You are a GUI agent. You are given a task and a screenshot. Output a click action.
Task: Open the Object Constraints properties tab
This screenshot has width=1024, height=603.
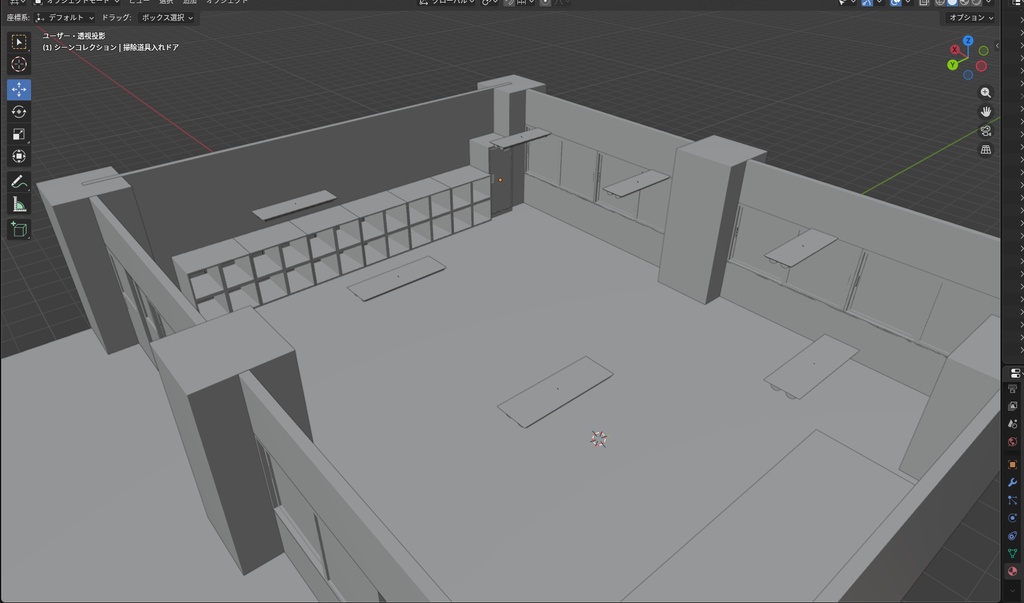click(x=1012, y=536)
